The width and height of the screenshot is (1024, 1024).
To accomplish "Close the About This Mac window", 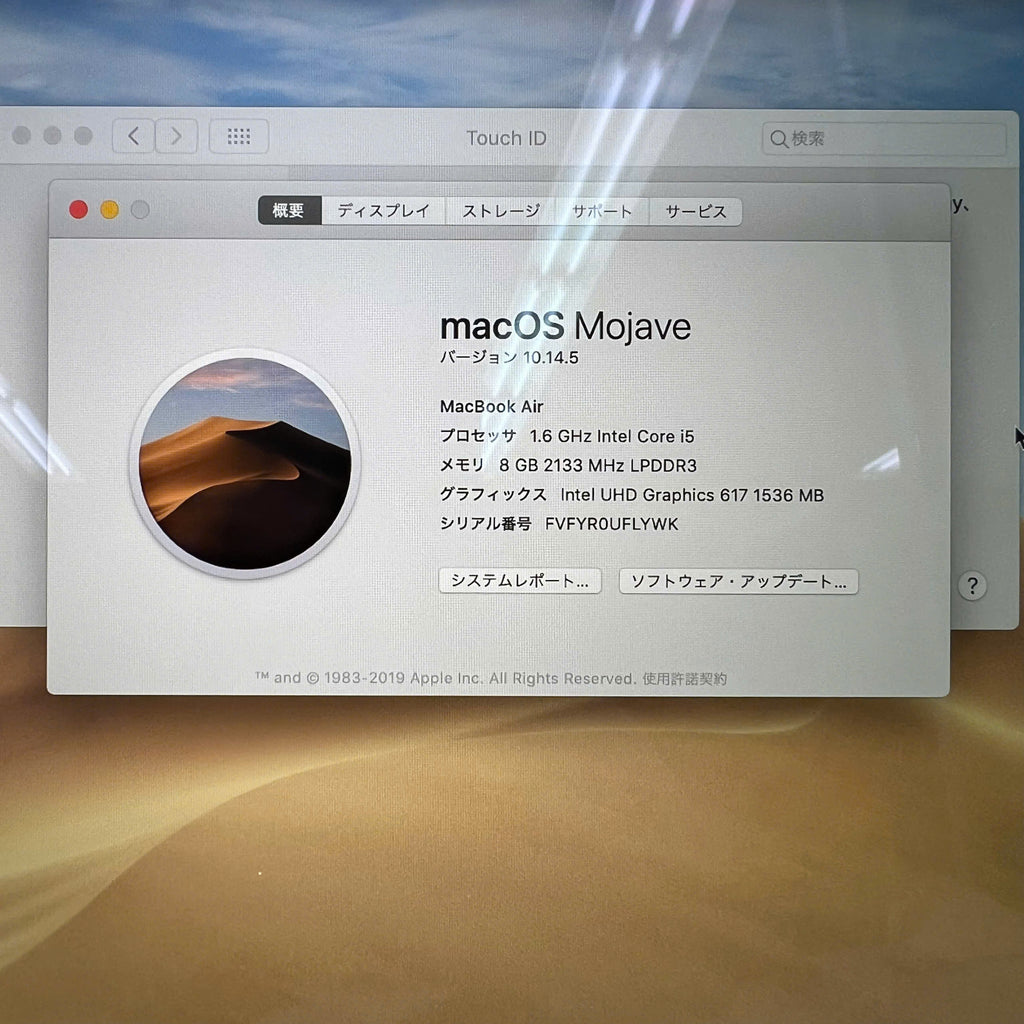I will pyautogui.click(x=78, y=210).
